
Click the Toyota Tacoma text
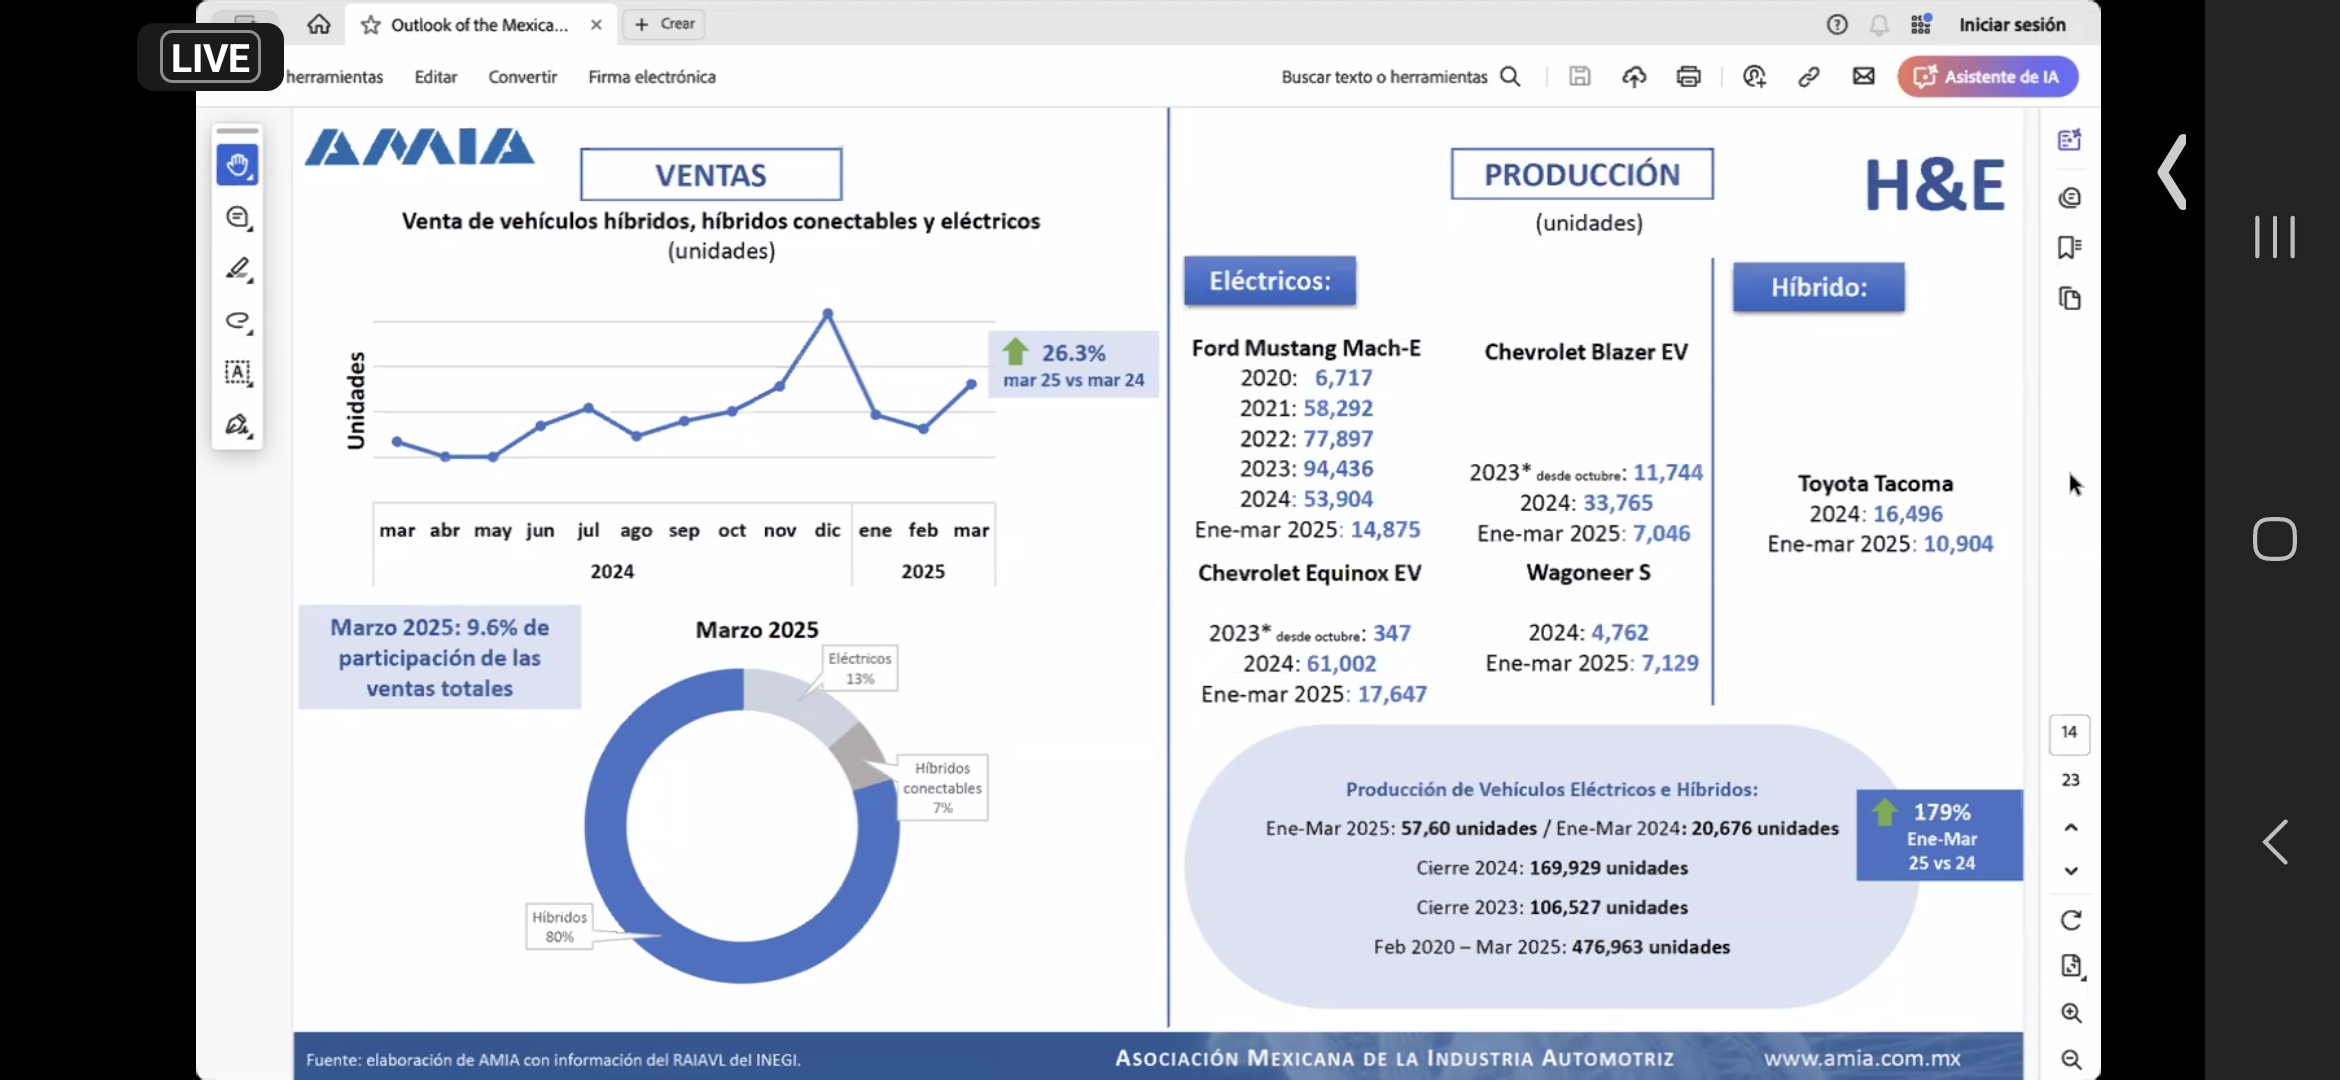click(1875, 484)
